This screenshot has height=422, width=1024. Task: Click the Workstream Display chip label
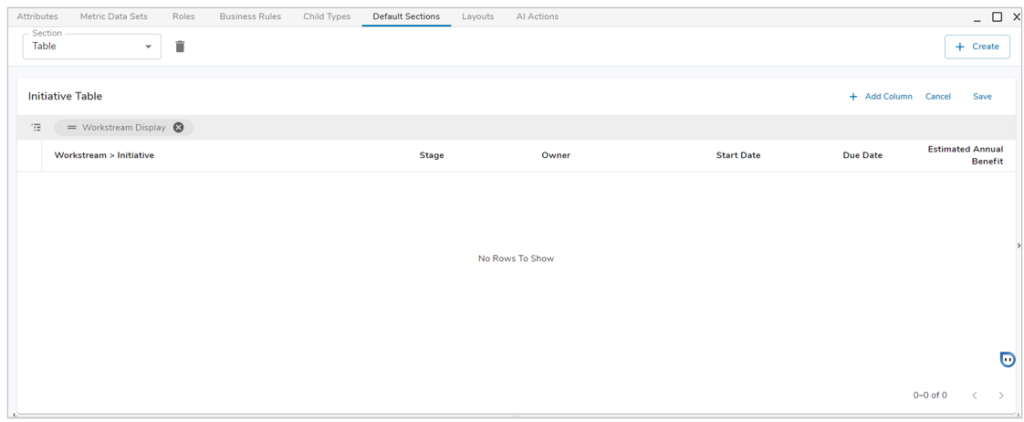pyautogui.click(x=124, y=127)
